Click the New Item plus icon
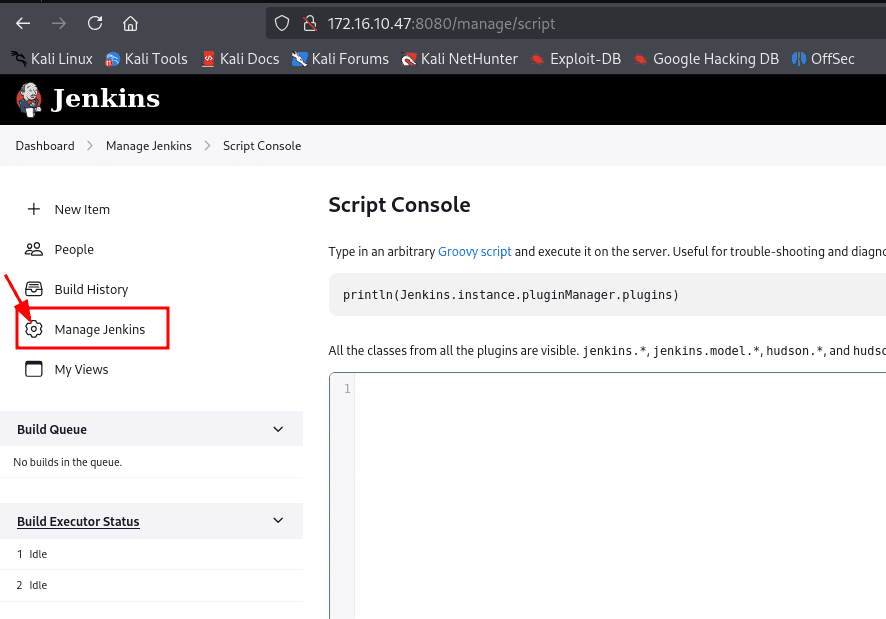This screenshot has height=619, width=886. pos(34,209)
